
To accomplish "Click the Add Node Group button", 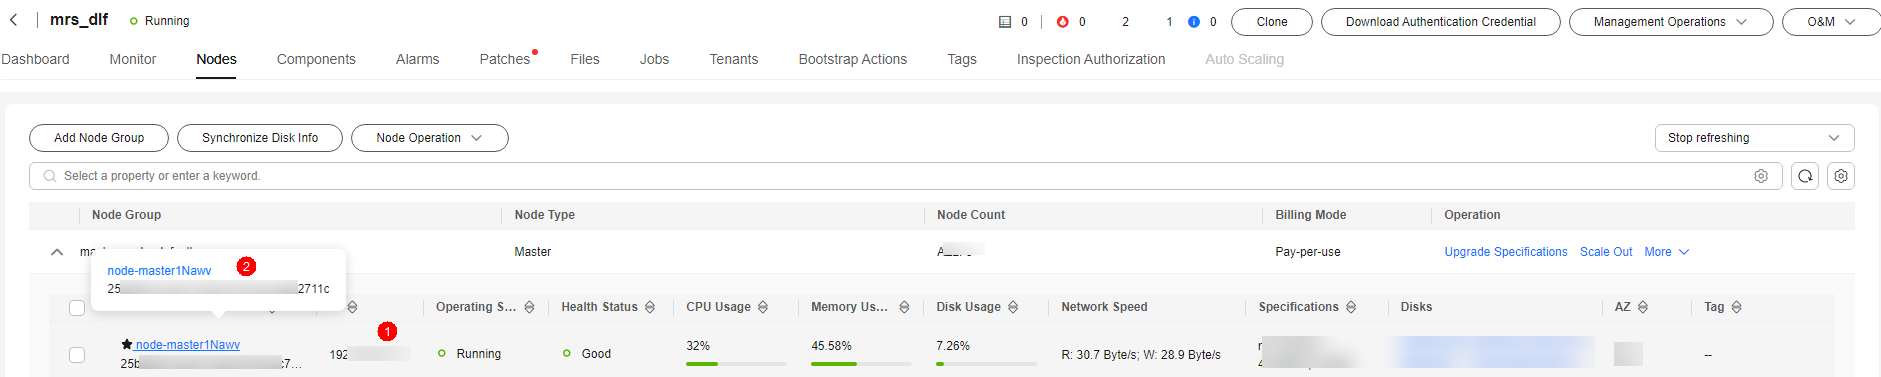I will coord(99,138).
